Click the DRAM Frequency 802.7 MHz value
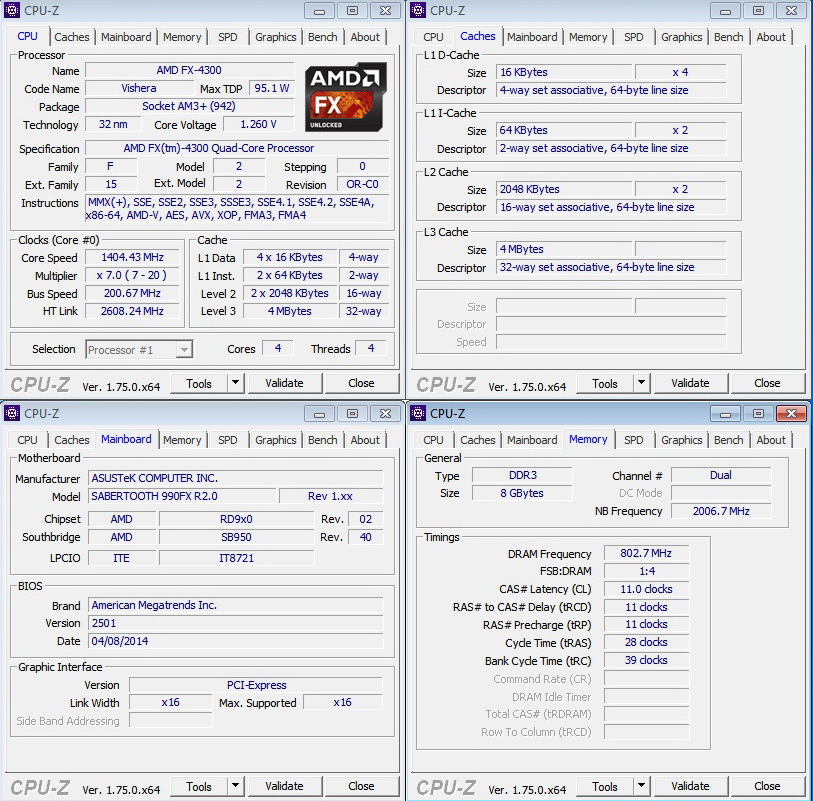Image resolution: width=813 pixels, height=801 pixels. [x=646, y=553]
